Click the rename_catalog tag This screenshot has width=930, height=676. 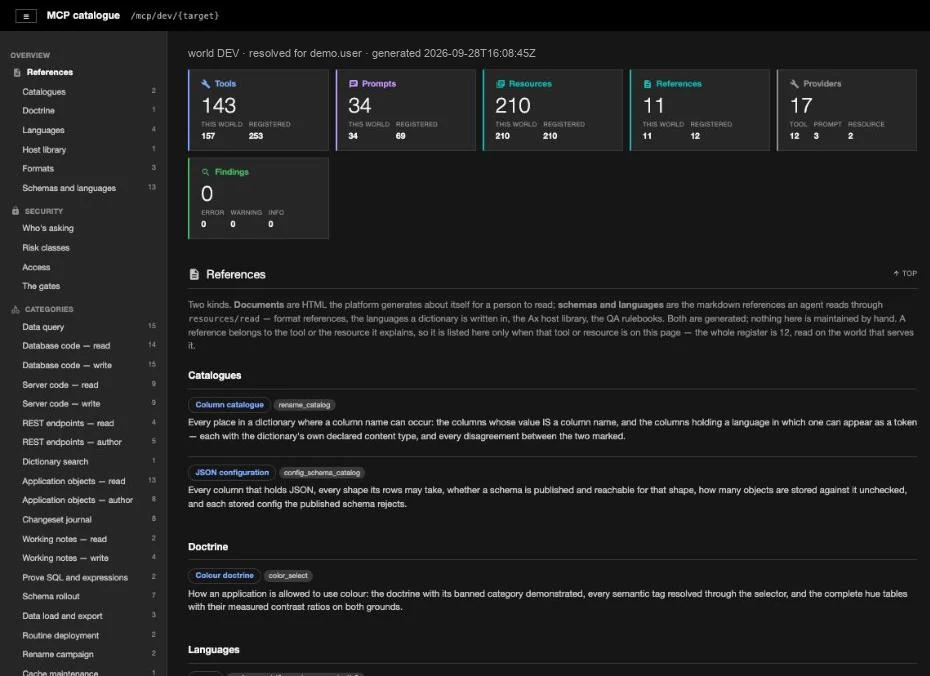click(304, 405)
